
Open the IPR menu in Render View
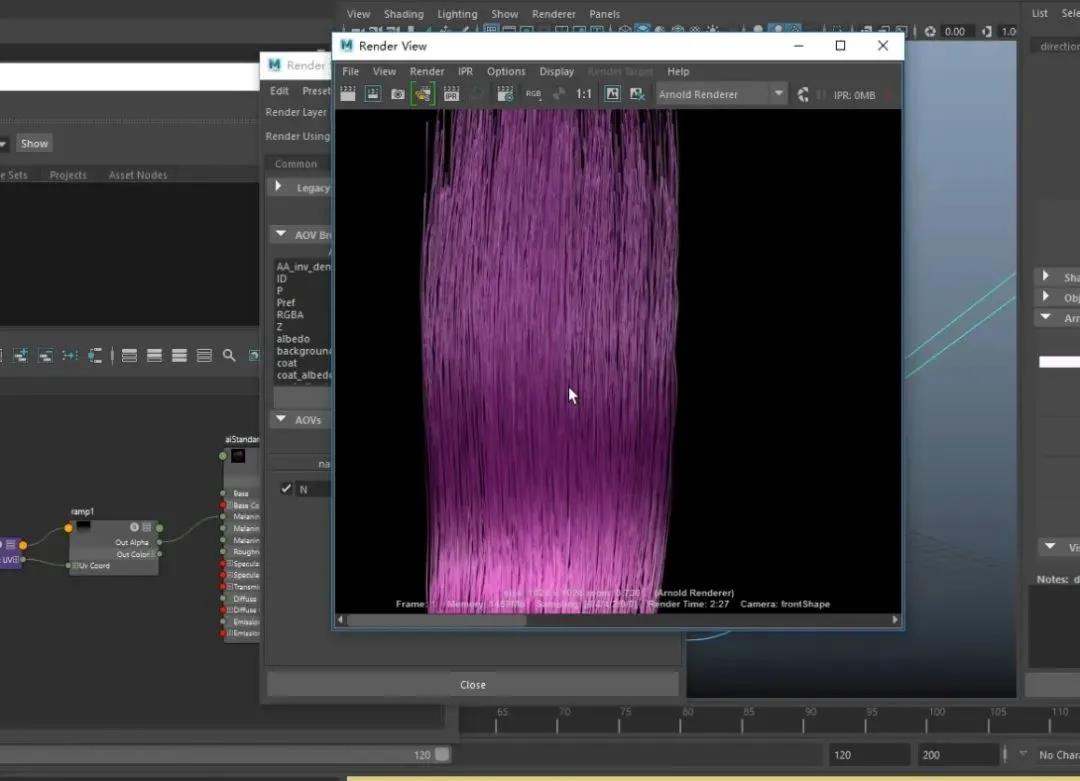[x=465, y=71]
